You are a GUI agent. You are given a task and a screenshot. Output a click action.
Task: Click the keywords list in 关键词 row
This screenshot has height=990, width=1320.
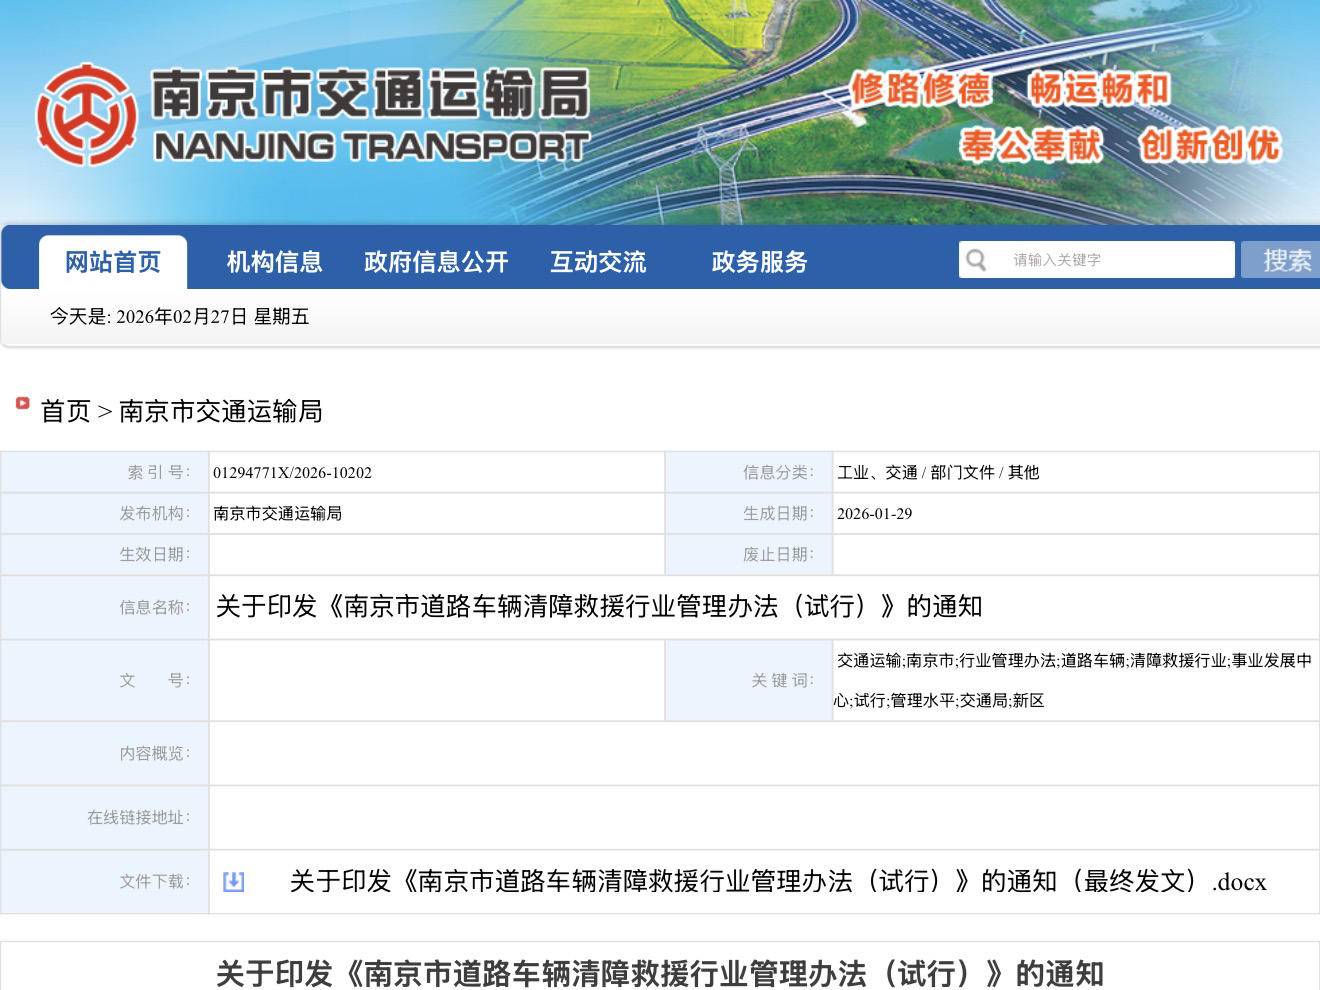coord(1073,680)
